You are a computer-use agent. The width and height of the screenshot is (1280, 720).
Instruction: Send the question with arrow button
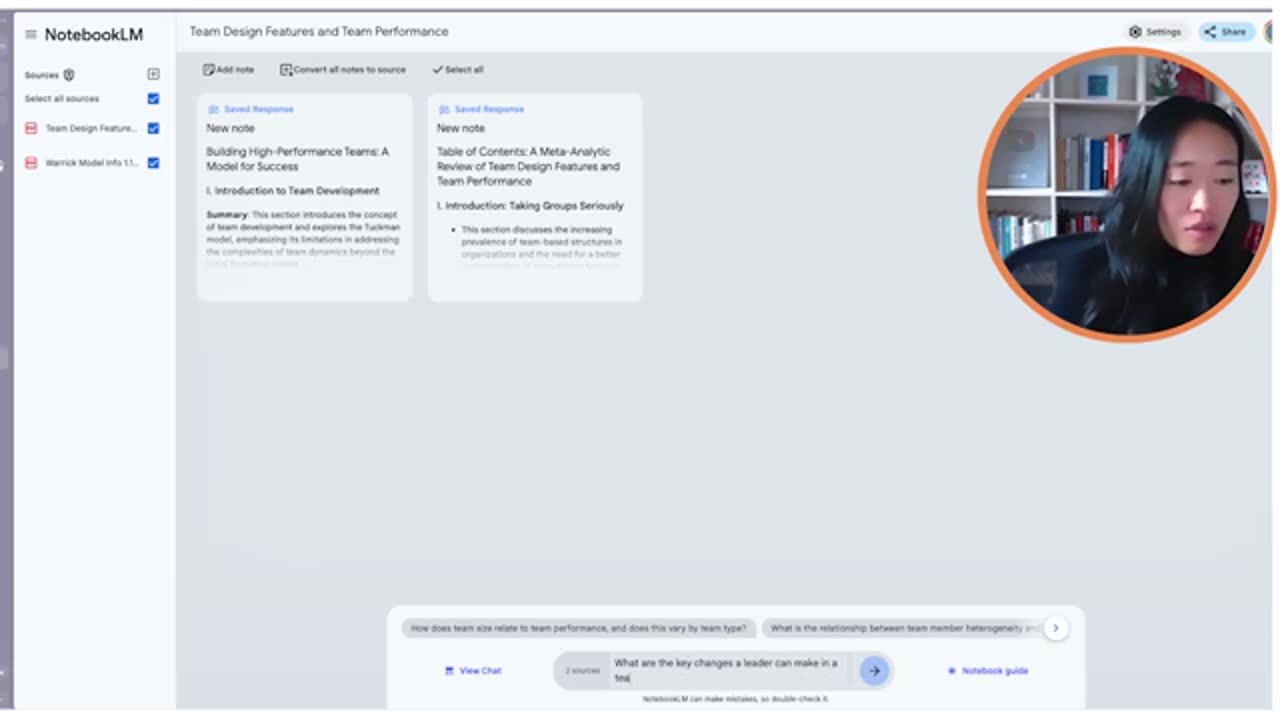click(874, 671)
